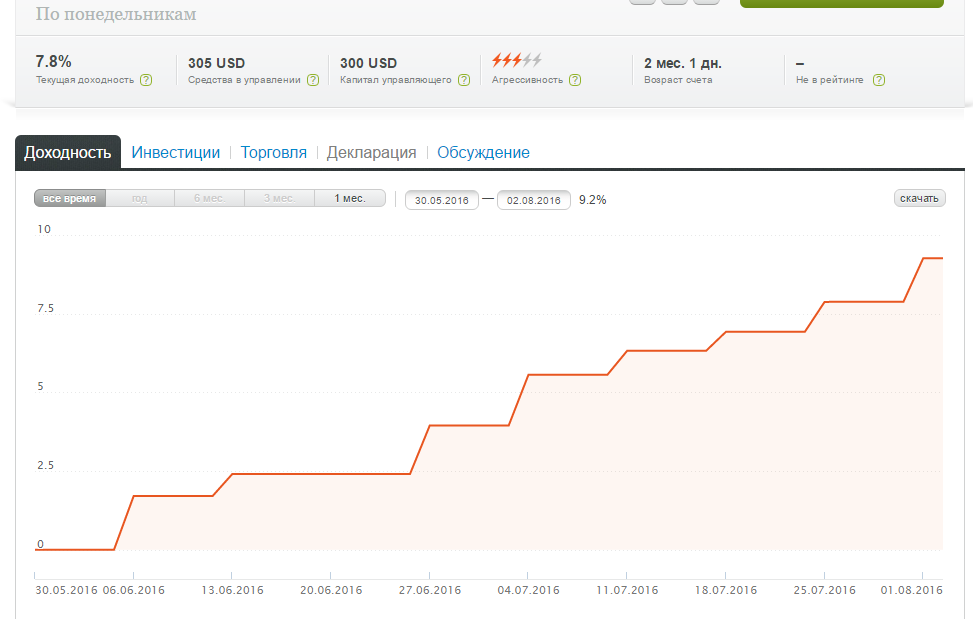
Task: Click help icon next to Текущая доходность
Action: coord(146,80)
